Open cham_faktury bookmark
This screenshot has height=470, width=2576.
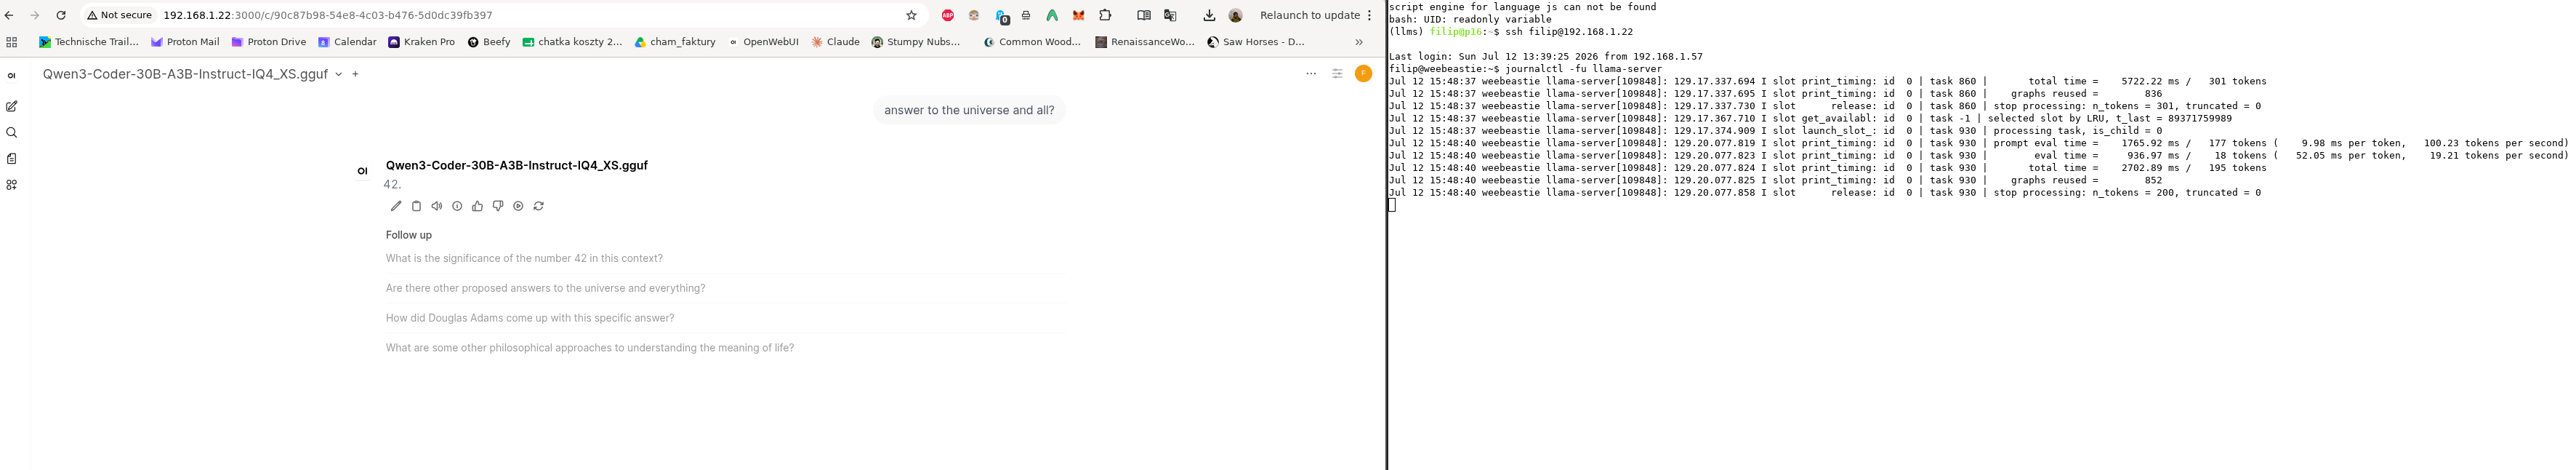pyautogui.click(x=675, y=42)
